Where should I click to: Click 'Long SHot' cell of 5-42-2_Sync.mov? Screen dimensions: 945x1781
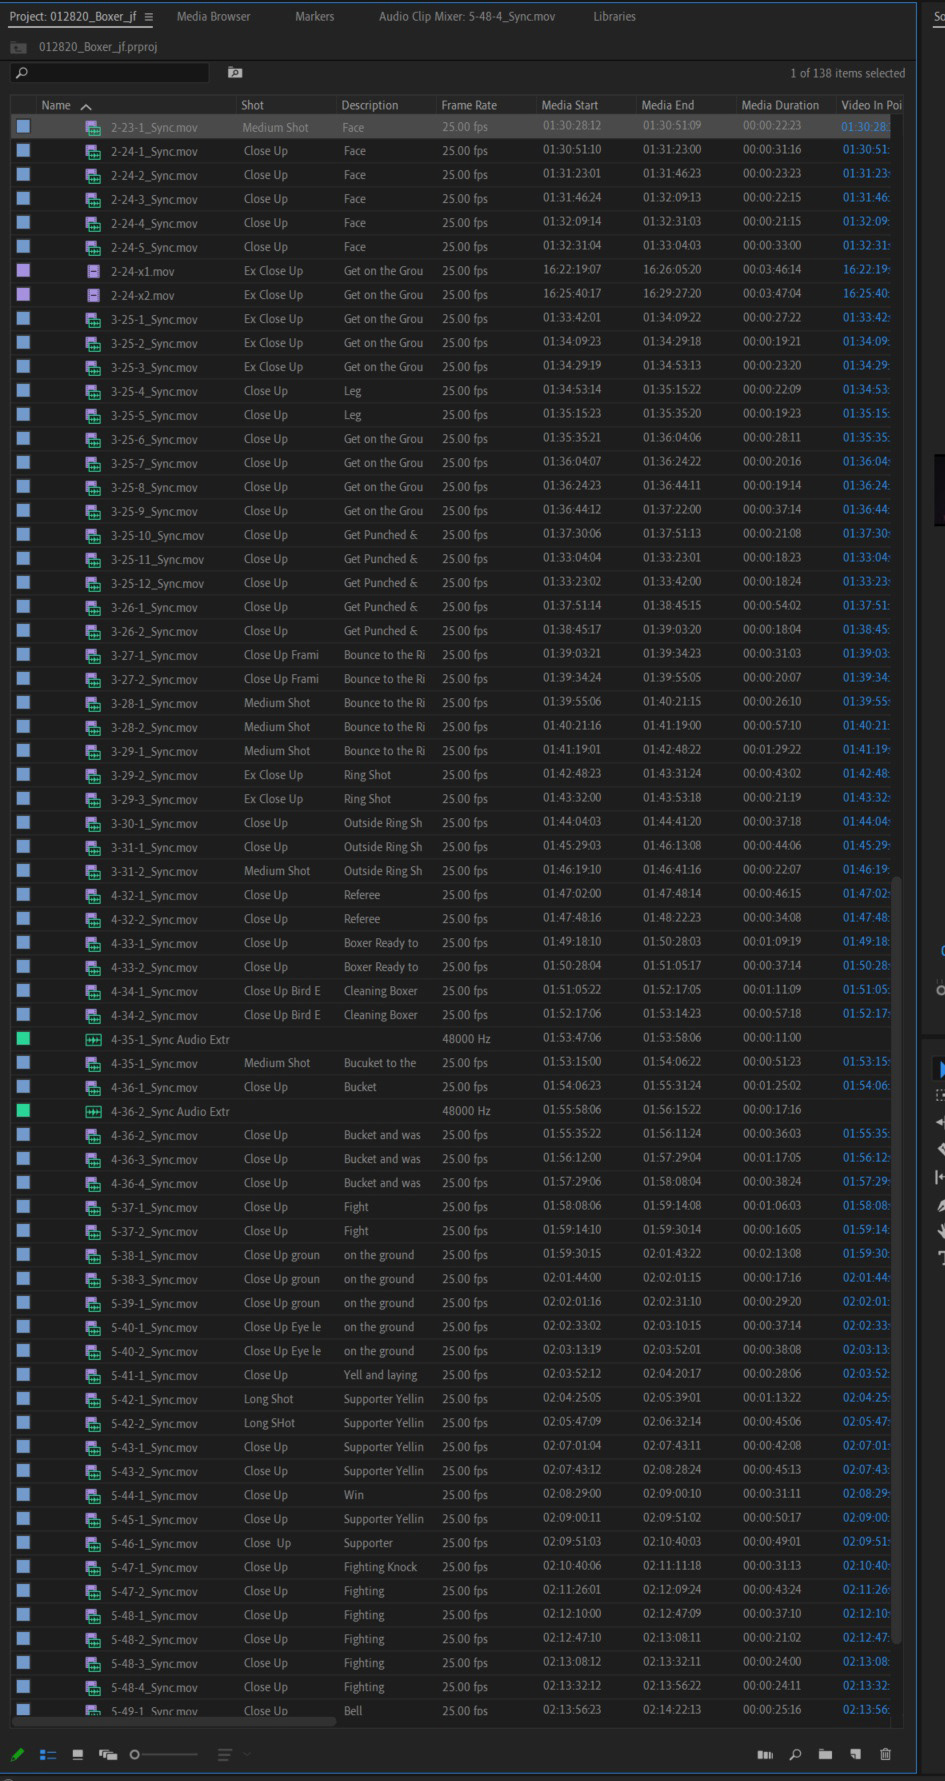point(269,1423)
